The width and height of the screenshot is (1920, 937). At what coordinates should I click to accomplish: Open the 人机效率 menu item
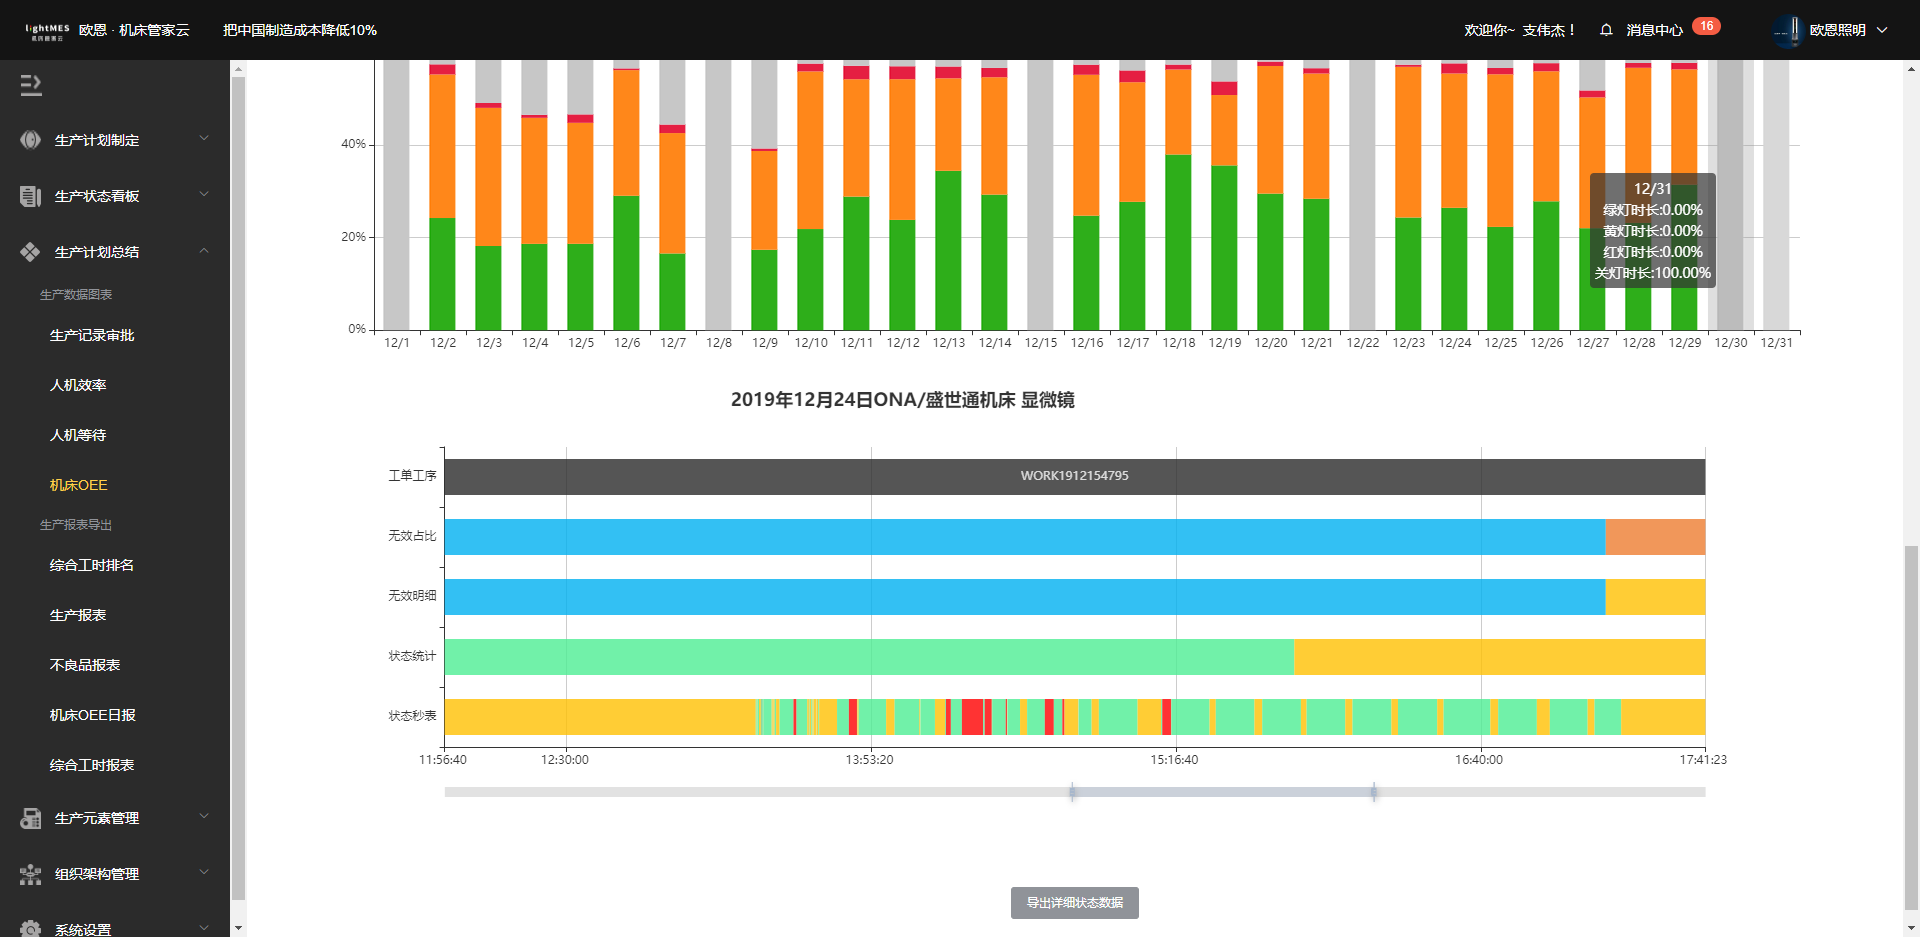(x=78, y=385)
